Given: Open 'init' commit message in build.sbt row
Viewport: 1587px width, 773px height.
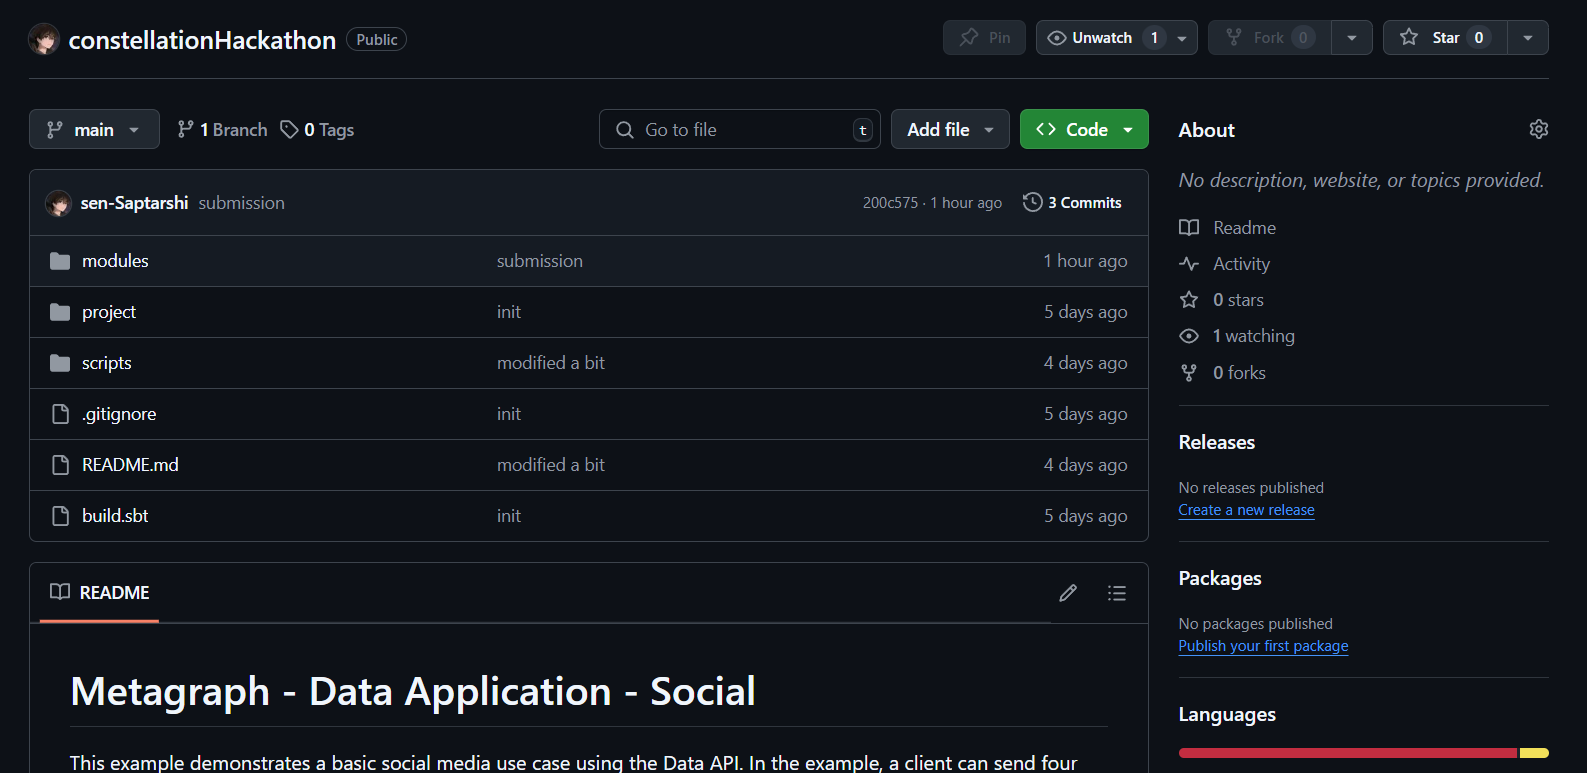Looking at the screenshot, I should click(x=509, y=516).
